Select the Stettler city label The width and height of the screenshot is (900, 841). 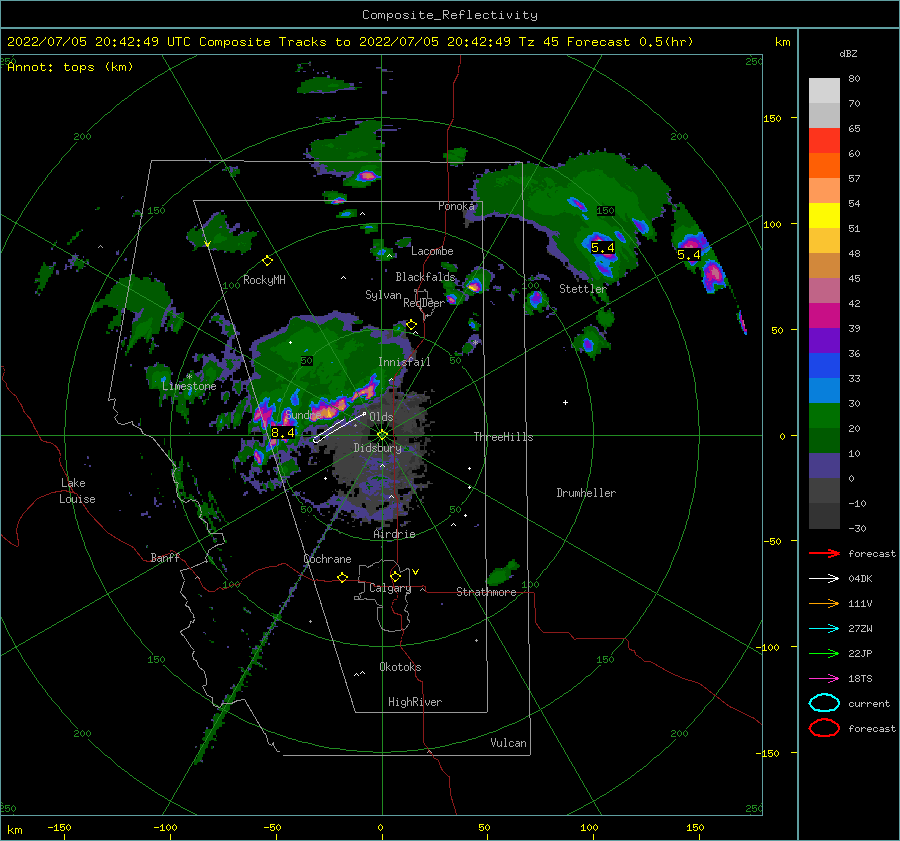pyautogui.click(x=583, y=289)
